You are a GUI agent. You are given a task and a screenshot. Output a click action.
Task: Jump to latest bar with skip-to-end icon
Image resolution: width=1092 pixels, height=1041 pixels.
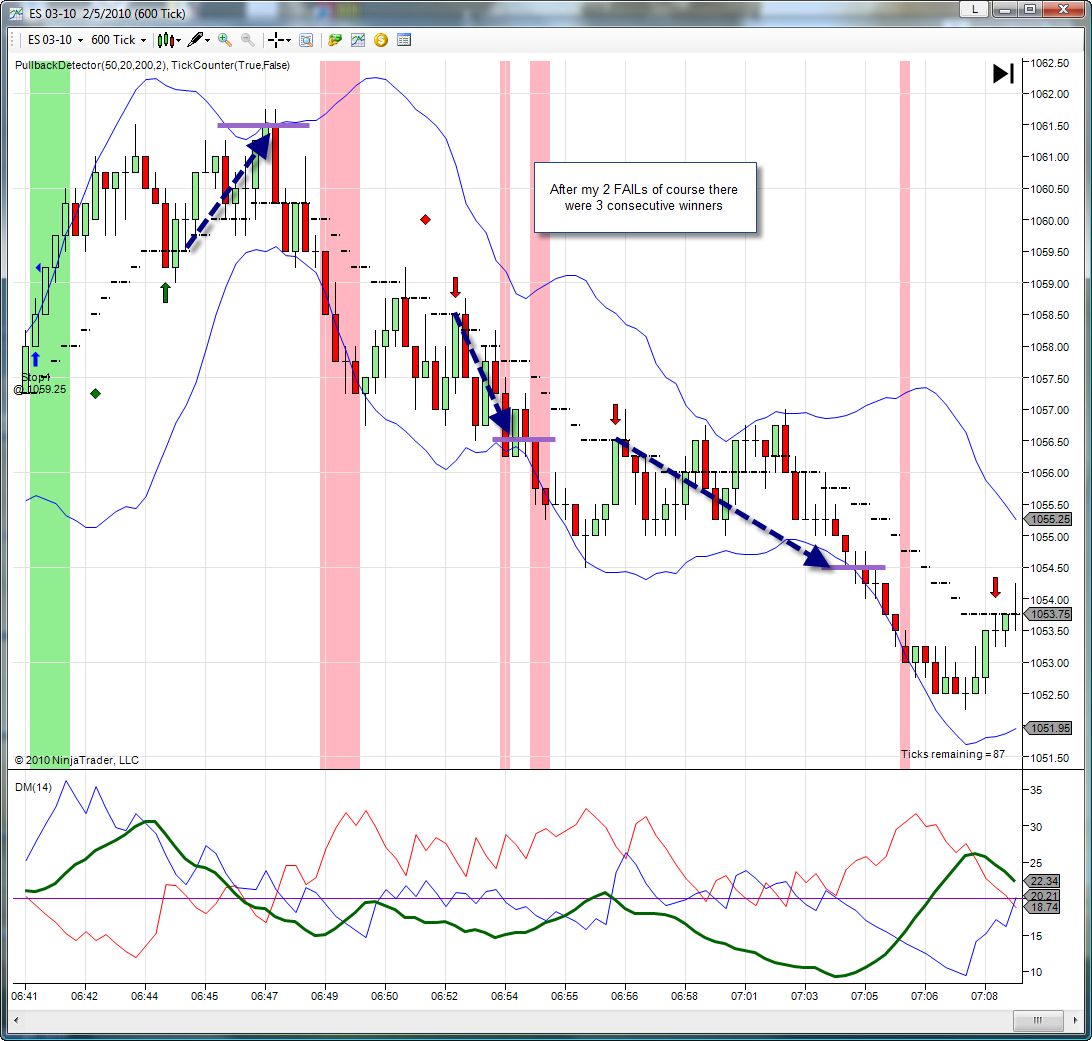(1004, 73)
